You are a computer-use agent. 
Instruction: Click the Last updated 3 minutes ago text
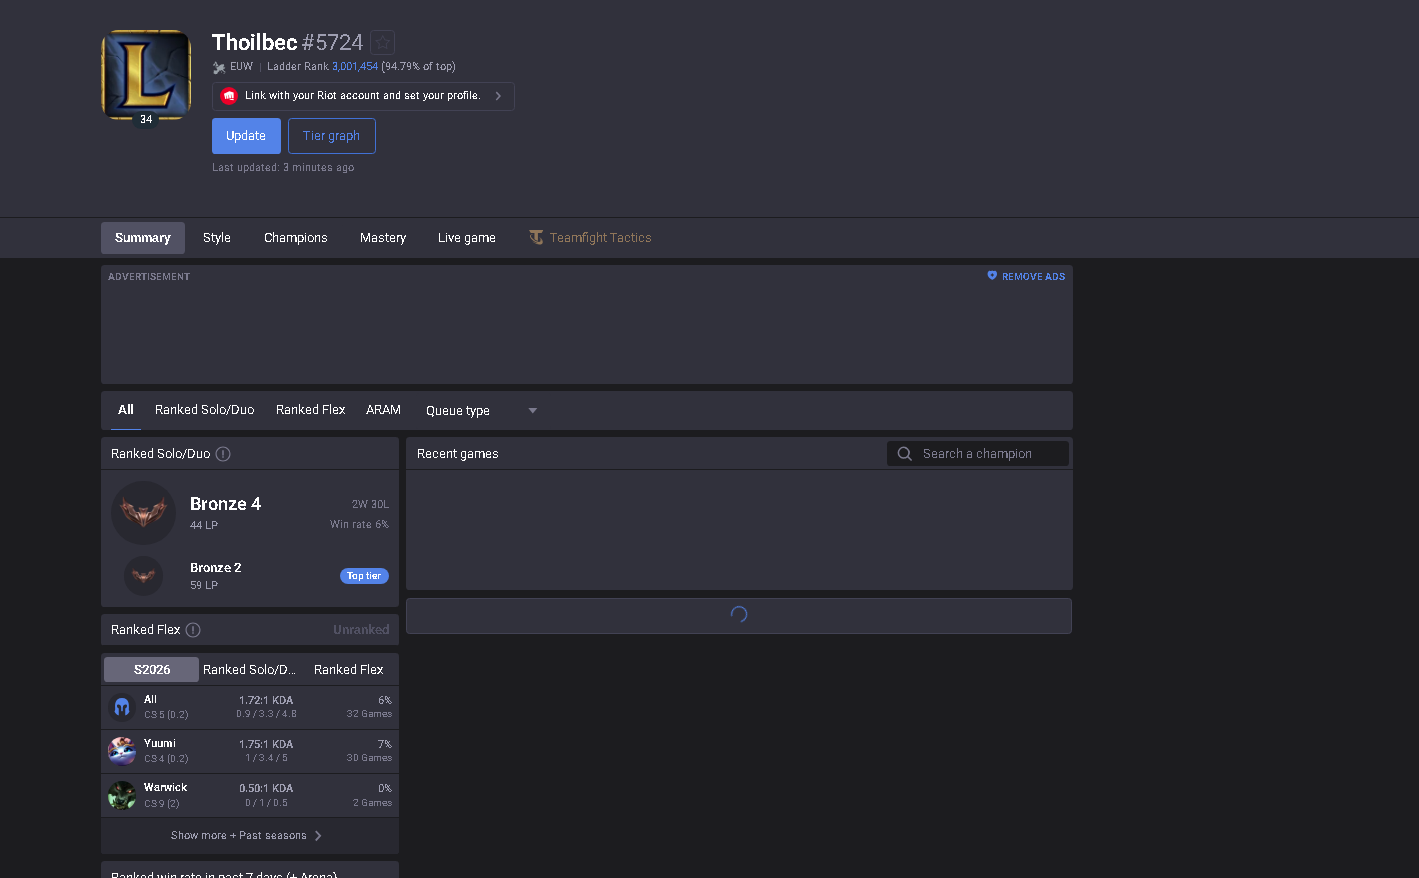(283, 168)
